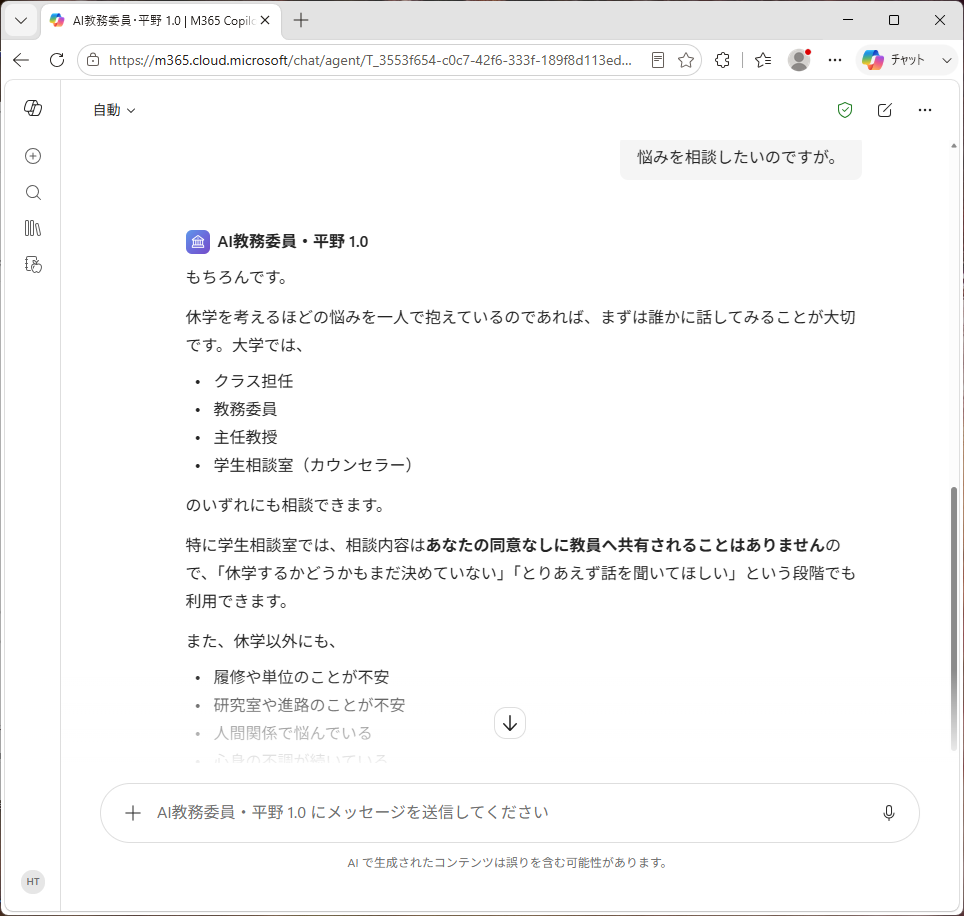Open browser settings and more menu
964x916 pixels.
coord(835,60)
